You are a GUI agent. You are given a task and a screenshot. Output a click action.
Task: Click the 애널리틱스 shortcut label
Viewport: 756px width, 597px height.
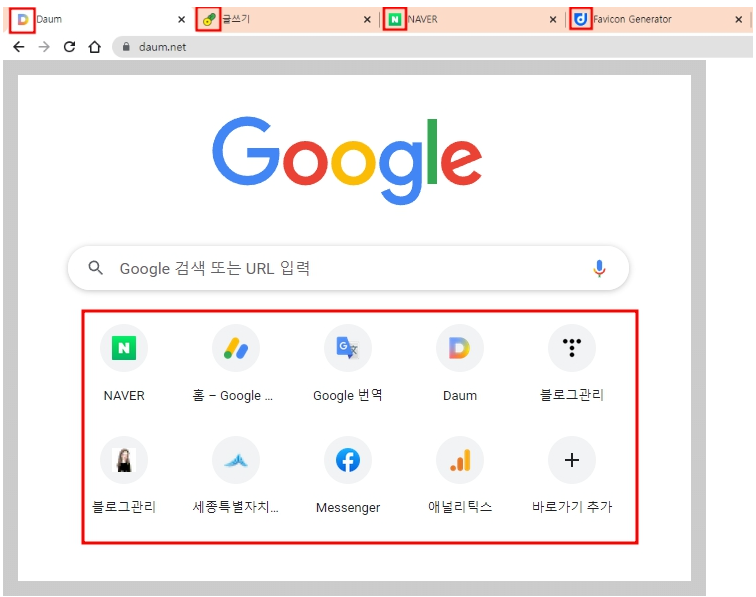tap(459, 507)
